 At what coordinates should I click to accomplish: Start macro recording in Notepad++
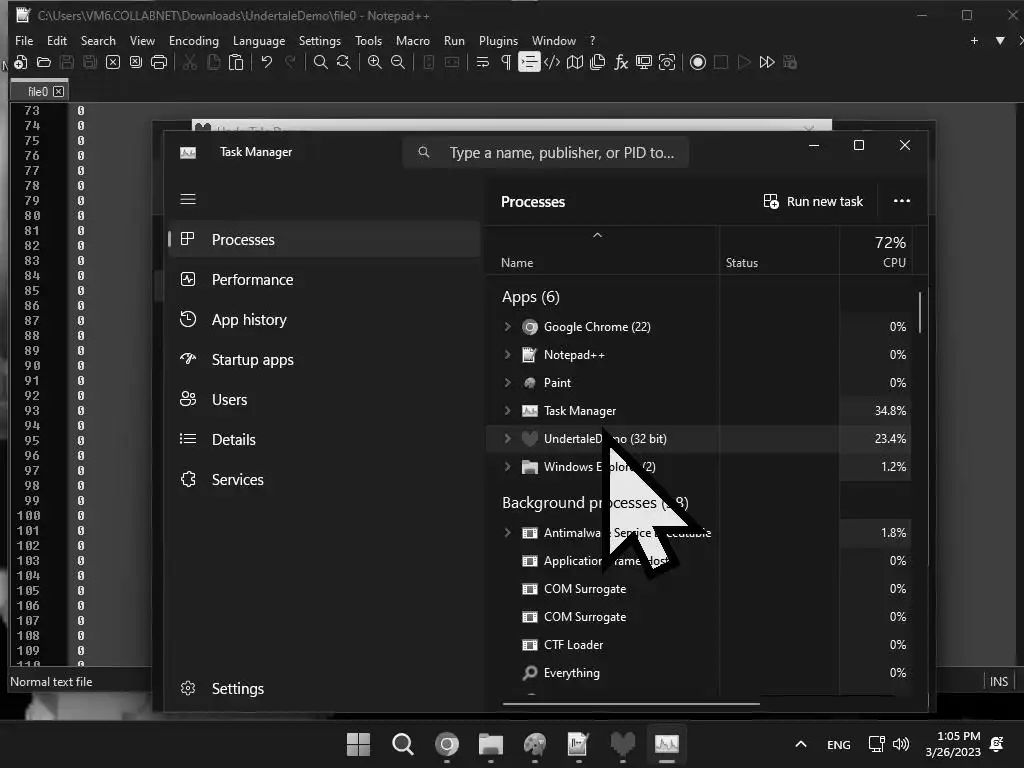coord(698,62)
